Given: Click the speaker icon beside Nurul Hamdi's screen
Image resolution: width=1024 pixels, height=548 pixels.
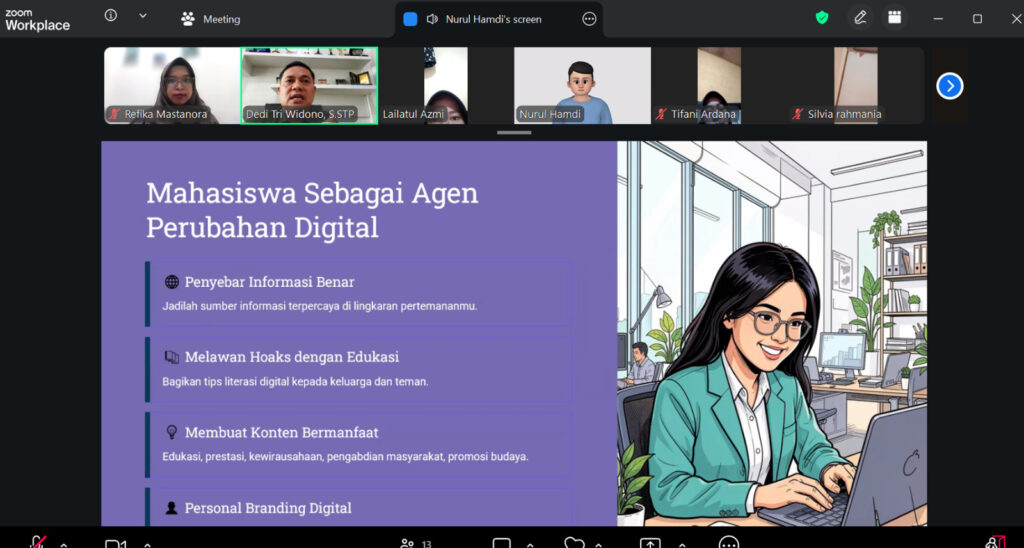Looking at the screenshot, I should click(x=432, y=20).
